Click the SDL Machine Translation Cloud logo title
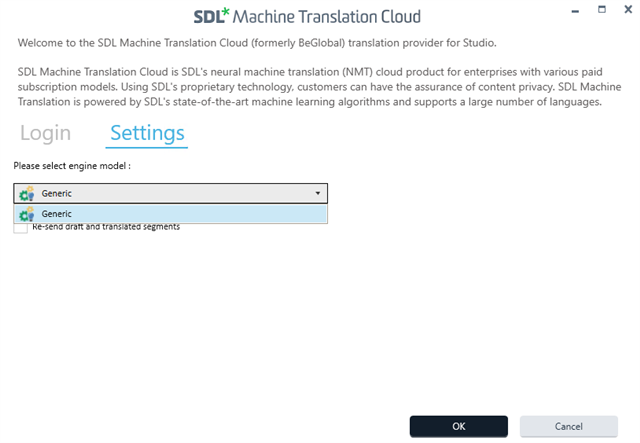640x443 pixels. pyautogui.click(x=307, y=16)
